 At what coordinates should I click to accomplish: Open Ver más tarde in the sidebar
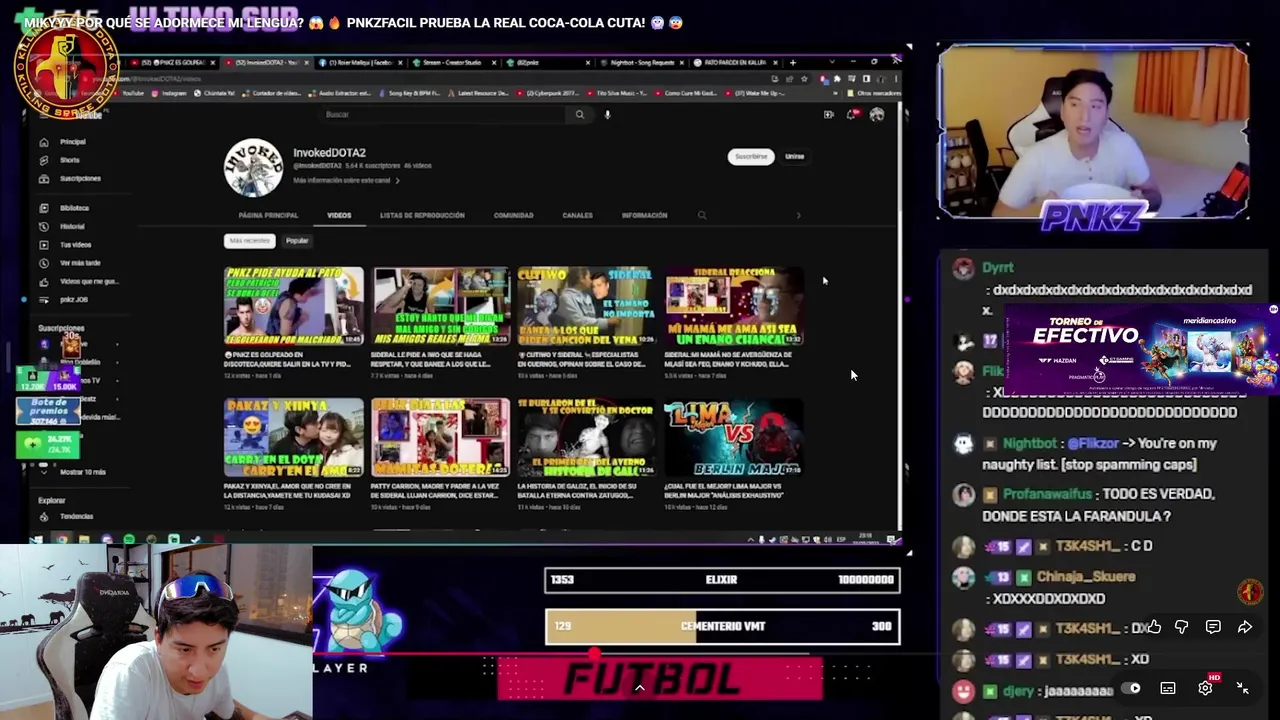[70, 262]
